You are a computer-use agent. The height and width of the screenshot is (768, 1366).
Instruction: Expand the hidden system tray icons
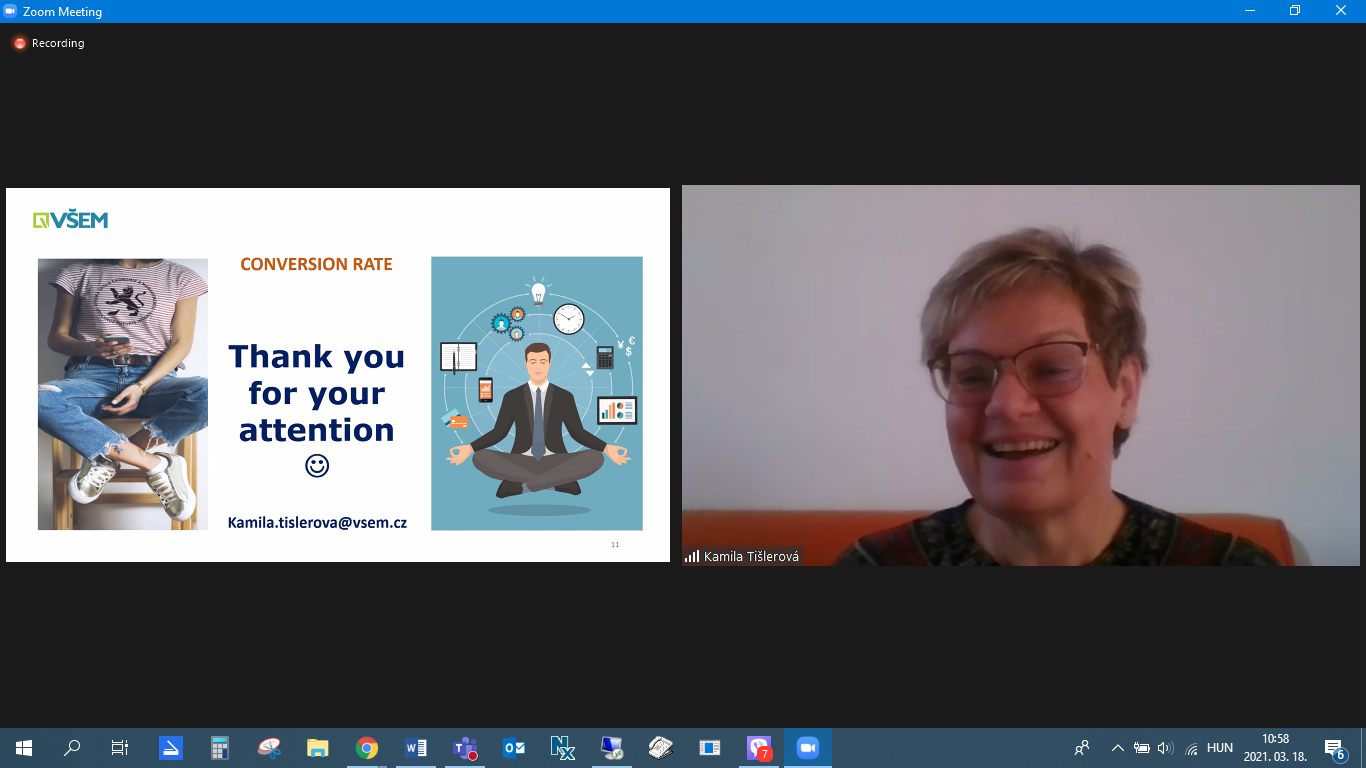pos(1117,748)
